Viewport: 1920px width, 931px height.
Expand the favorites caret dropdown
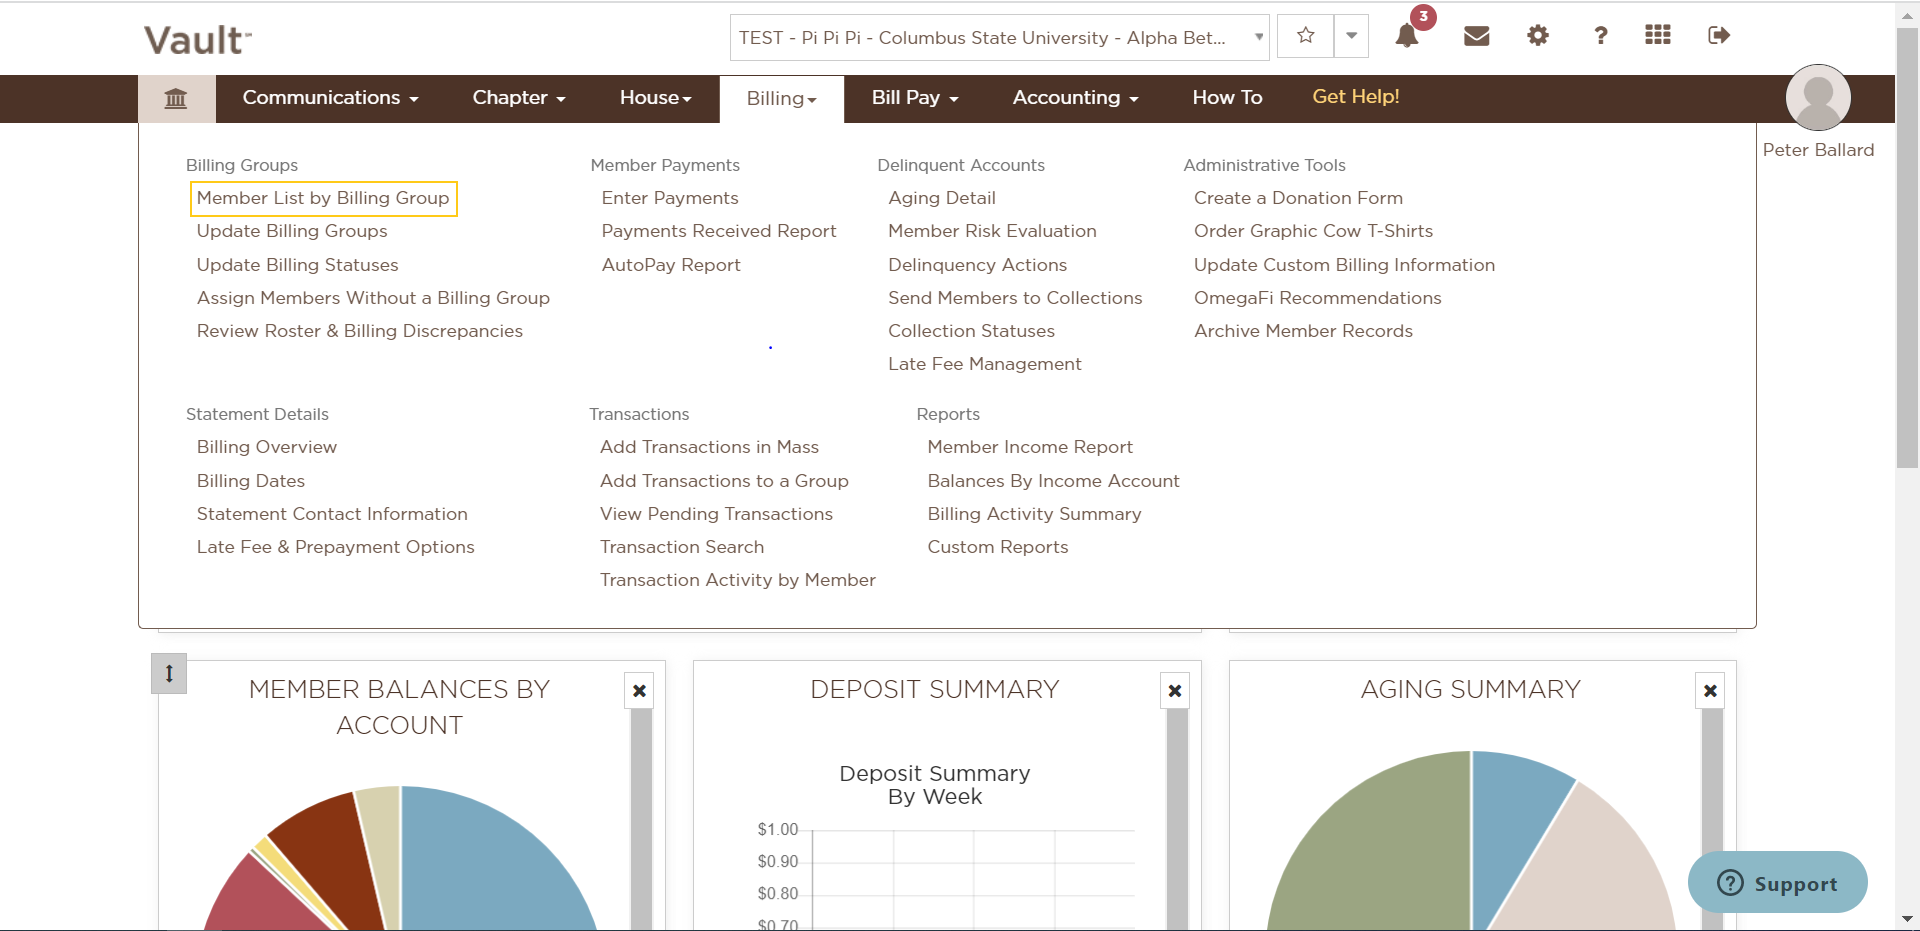click(x=1351, y=36)
